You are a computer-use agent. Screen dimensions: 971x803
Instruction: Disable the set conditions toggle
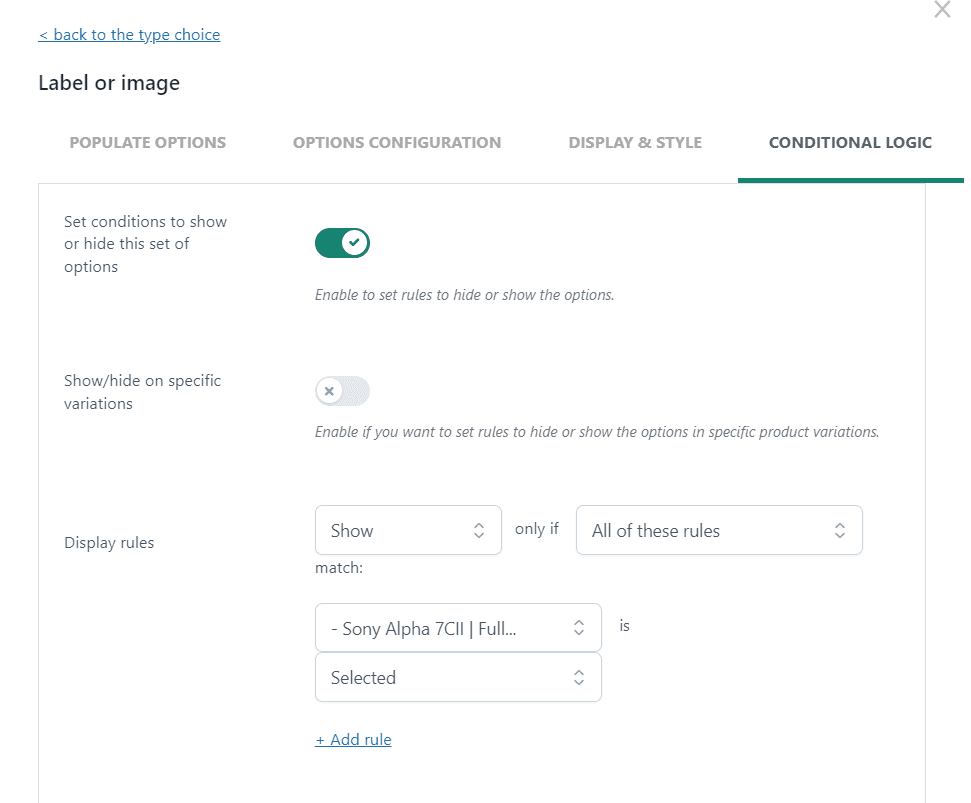[342, 243]
